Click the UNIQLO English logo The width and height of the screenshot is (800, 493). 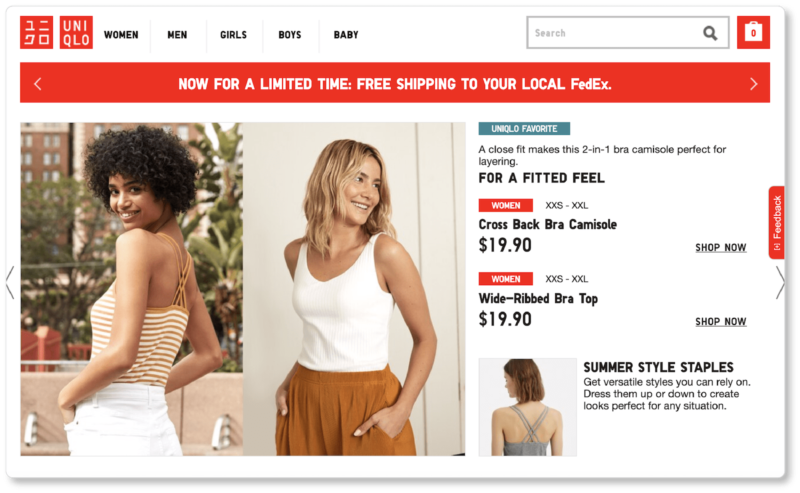(x=76, y=32)
